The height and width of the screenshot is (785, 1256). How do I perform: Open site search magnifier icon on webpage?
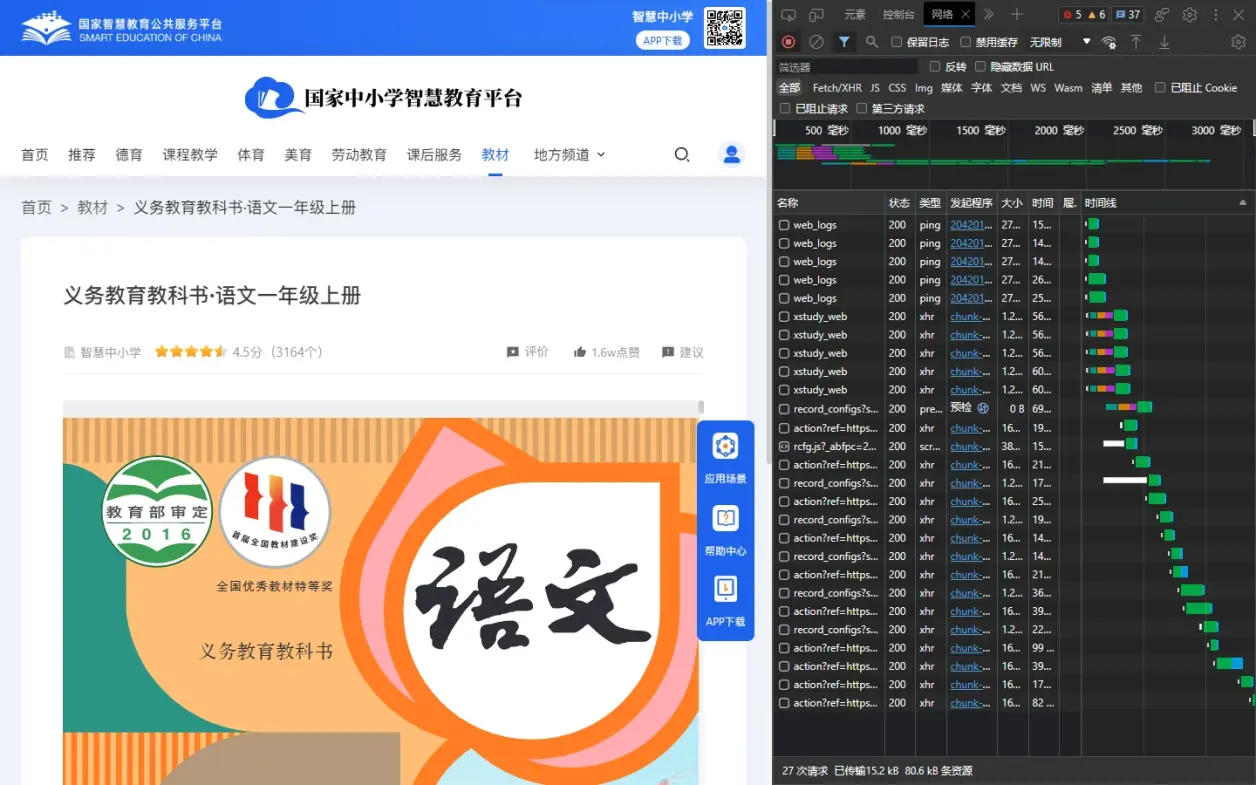(682, 154)
